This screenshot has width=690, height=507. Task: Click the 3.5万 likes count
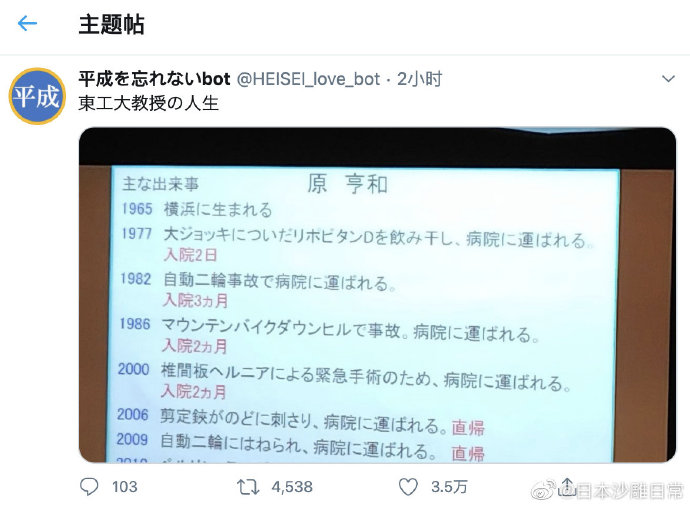point(449,487)
